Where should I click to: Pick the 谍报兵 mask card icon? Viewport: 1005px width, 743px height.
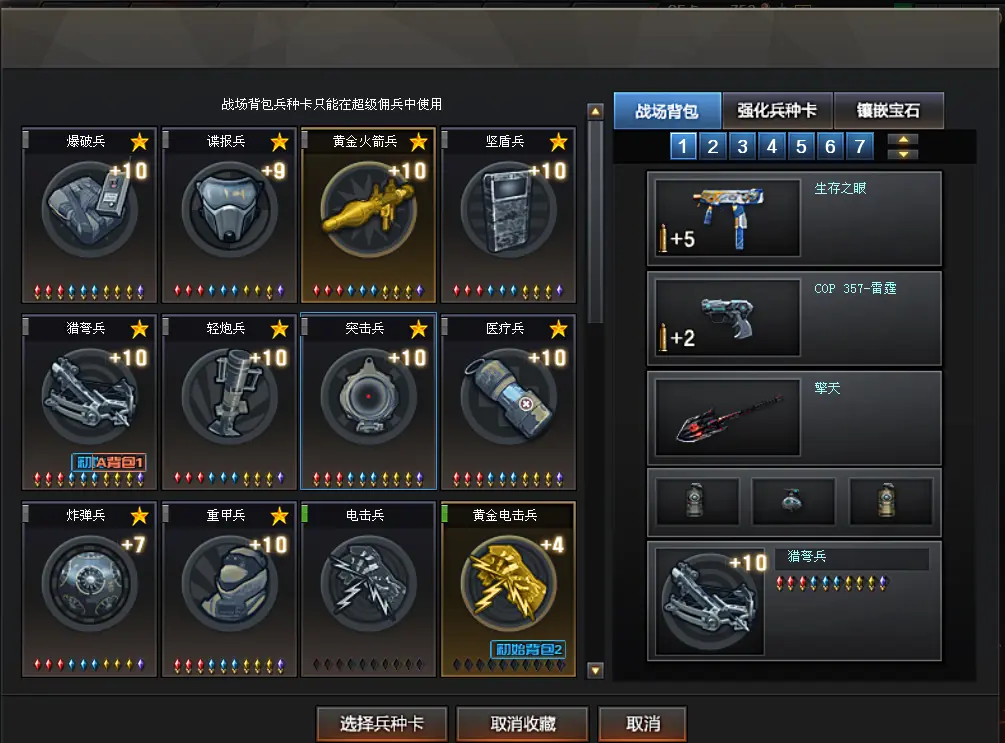(229, 209)
